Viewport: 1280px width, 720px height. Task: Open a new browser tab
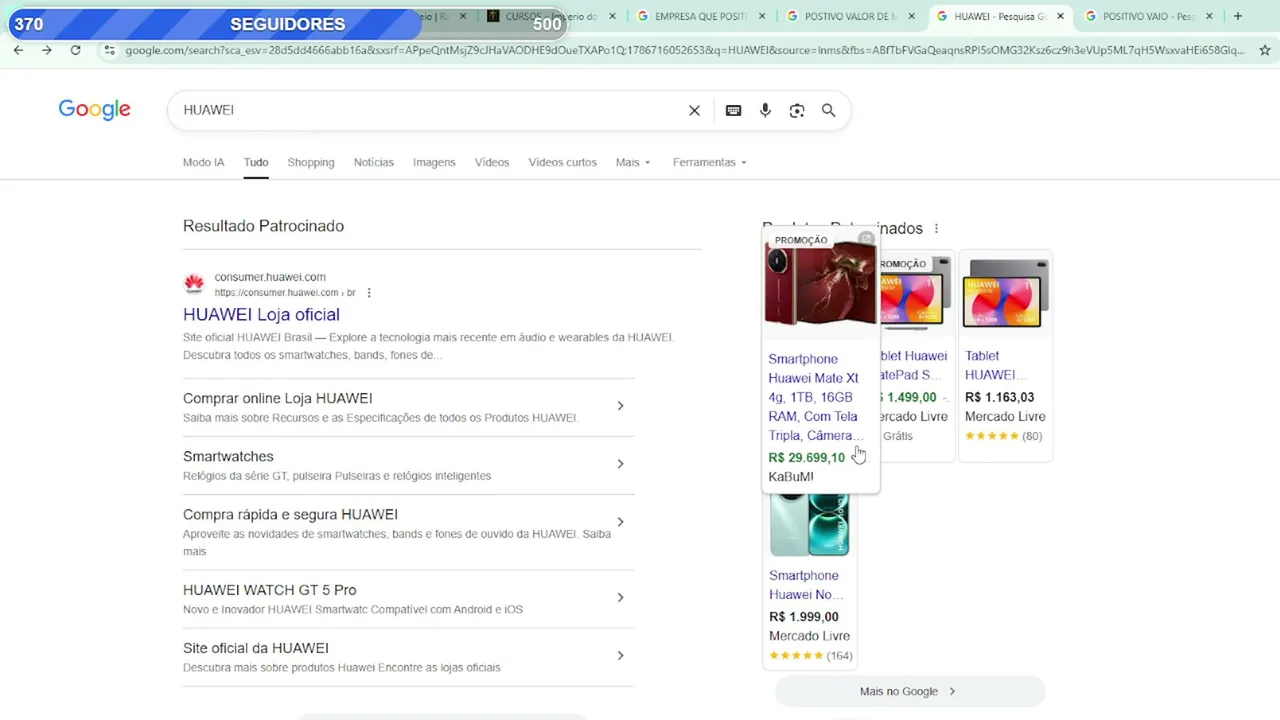[1238, 16]
